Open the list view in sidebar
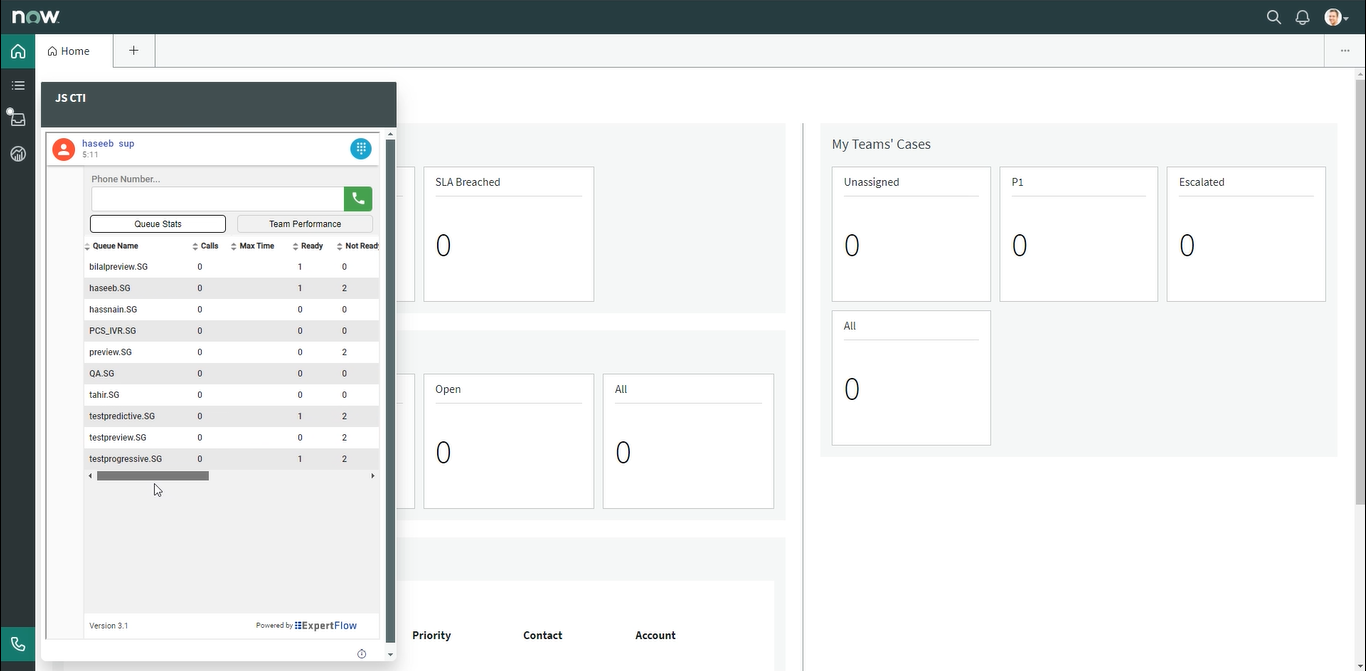The height and width of the screenshot is (671, 1366). point(18,86)
